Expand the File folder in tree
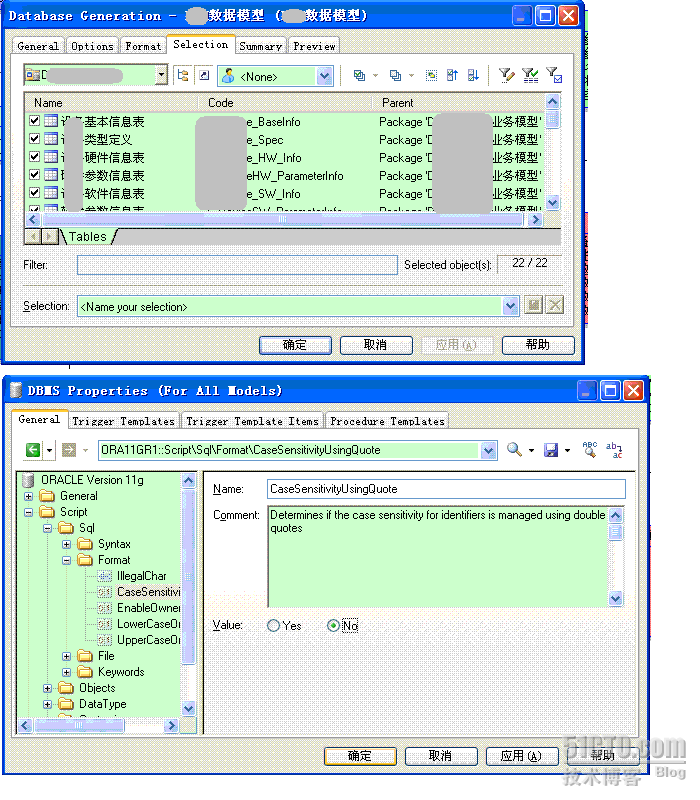The image size is (700, 800). (x=66, y=656)
